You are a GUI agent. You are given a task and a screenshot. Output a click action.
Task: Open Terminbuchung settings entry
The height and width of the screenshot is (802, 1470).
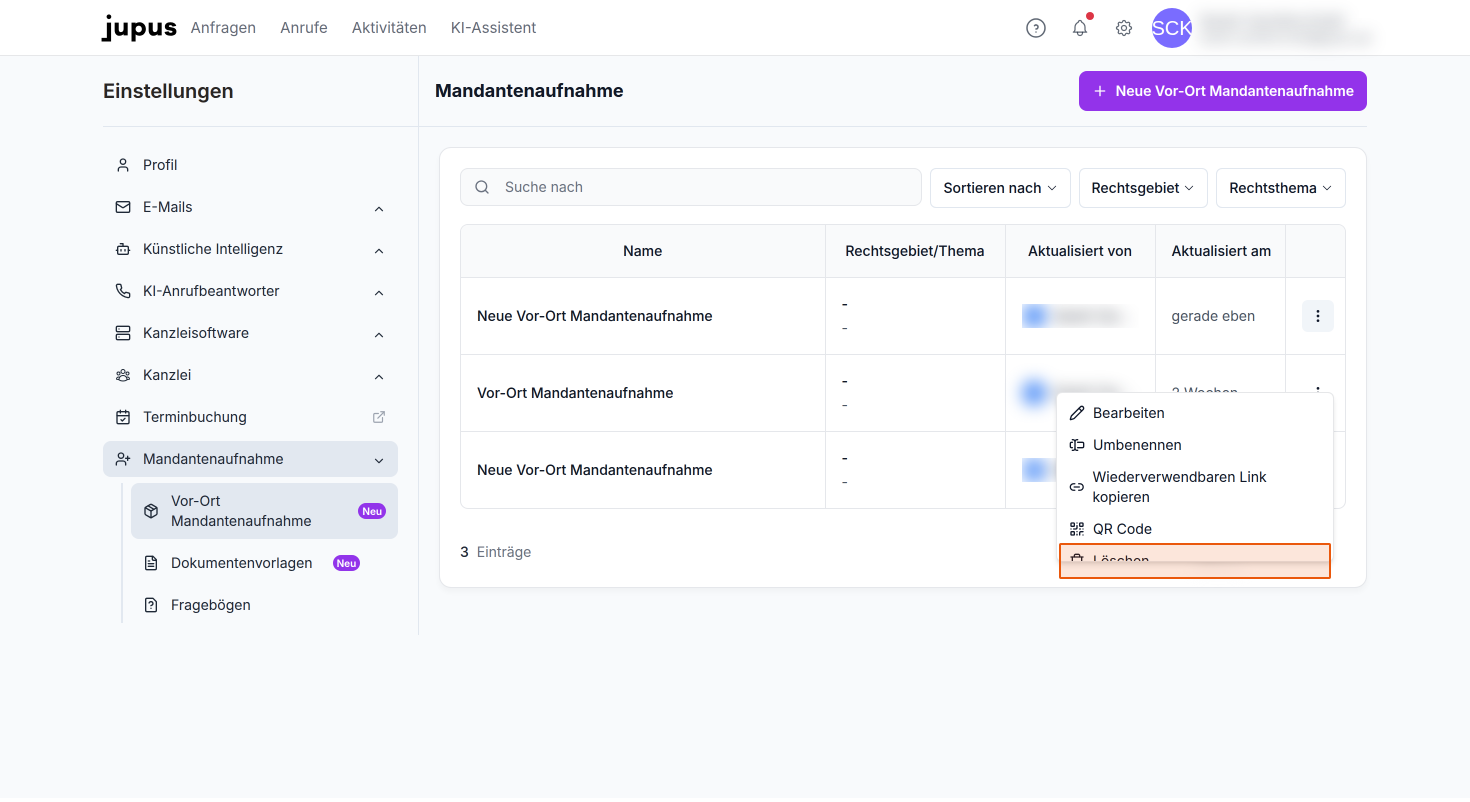coord(250,417)
